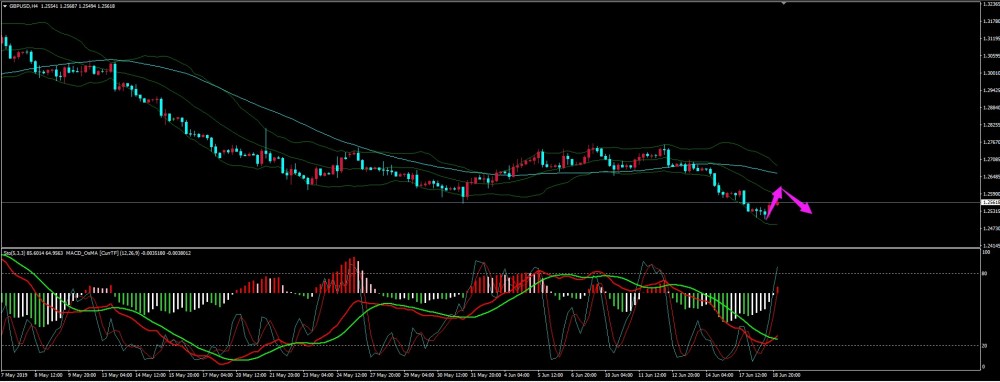This screenshot has height=382, width=1000.
Task: Click the GBPUSD,H4 symbol label
Action: click(x=24, y=6)
